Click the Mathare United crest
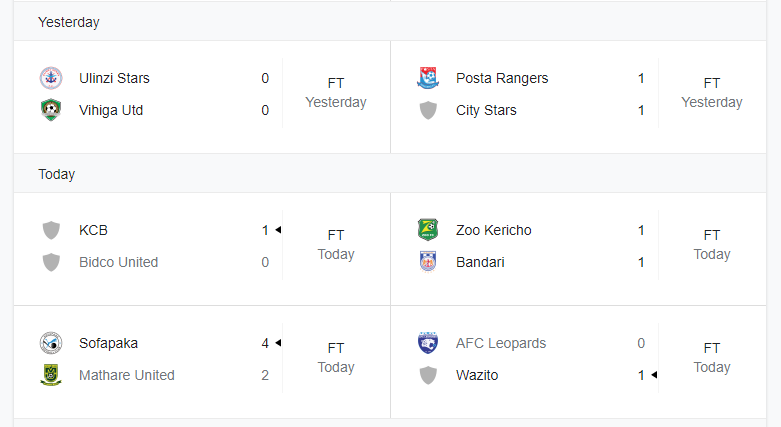 click(x=51, y=375)
